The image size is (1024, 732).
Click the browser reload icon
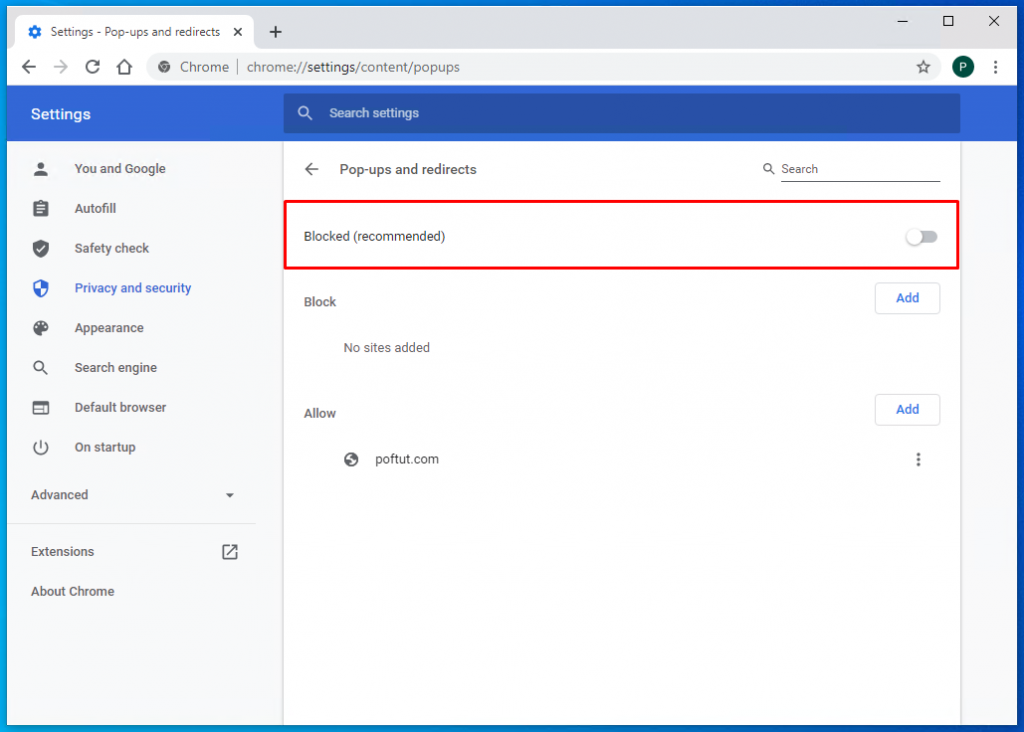92,67
